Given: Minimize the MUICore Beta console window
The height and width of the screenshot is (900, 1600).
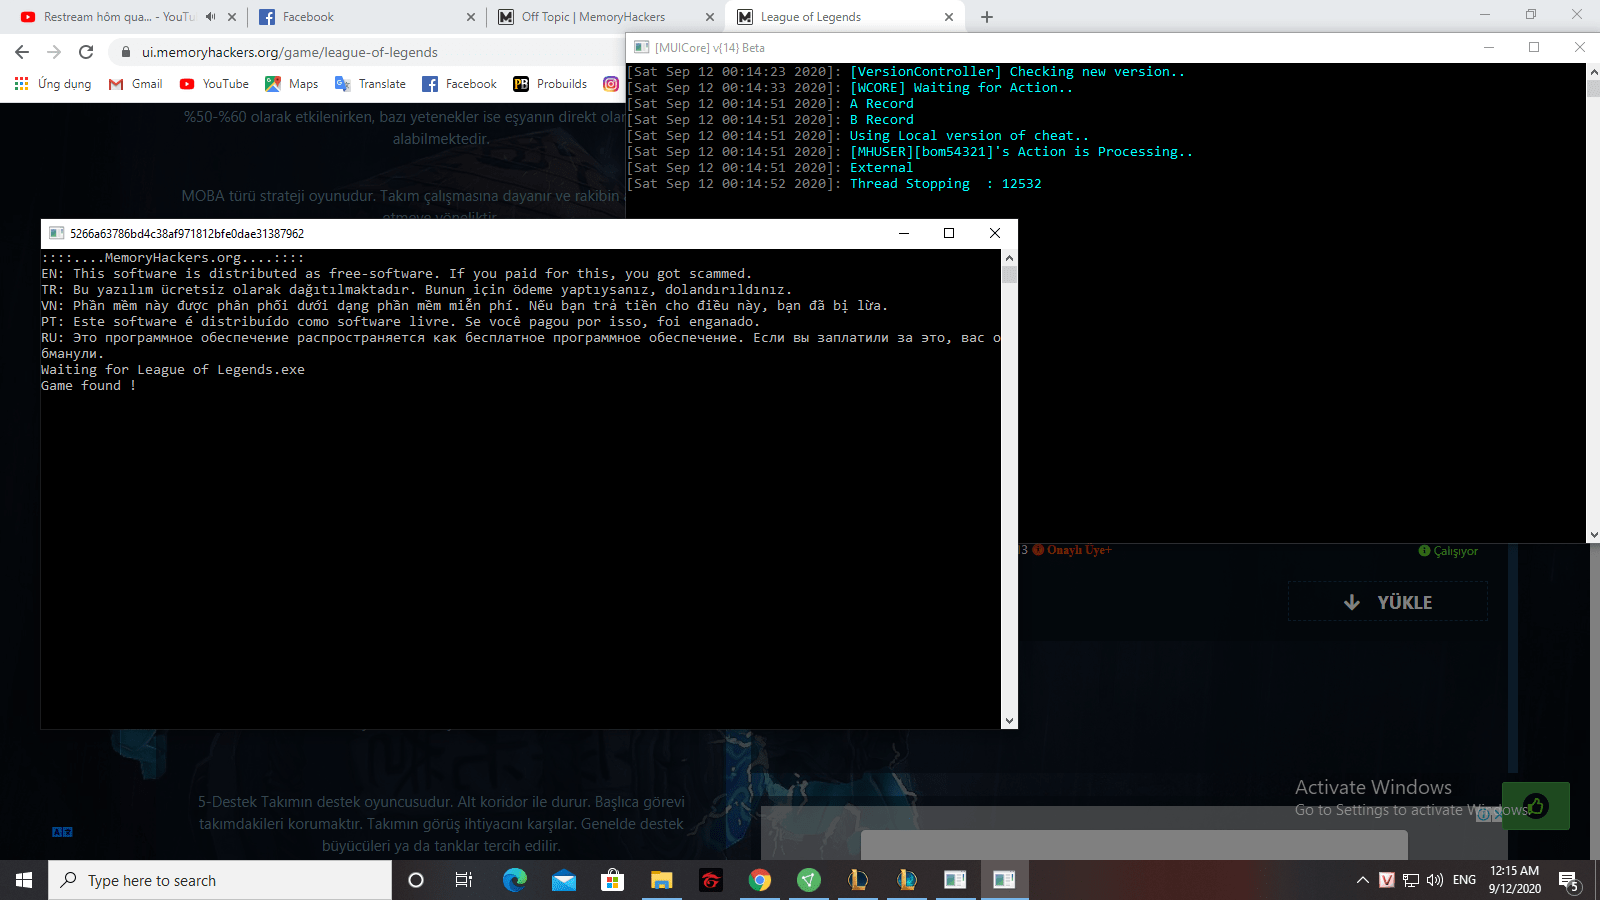Looking at the screenshot, I should pos(1489,47).
